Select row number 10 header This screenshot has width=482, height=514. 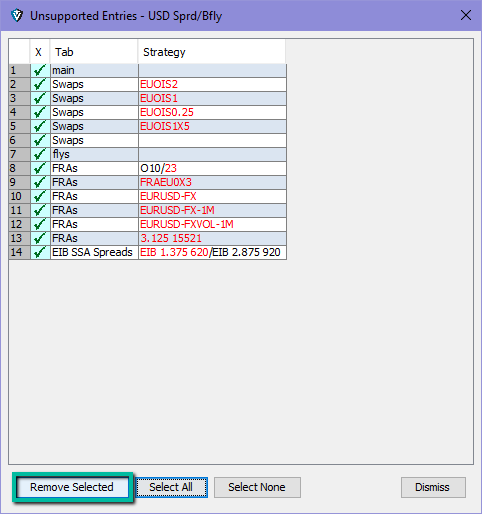coord(19,196)
